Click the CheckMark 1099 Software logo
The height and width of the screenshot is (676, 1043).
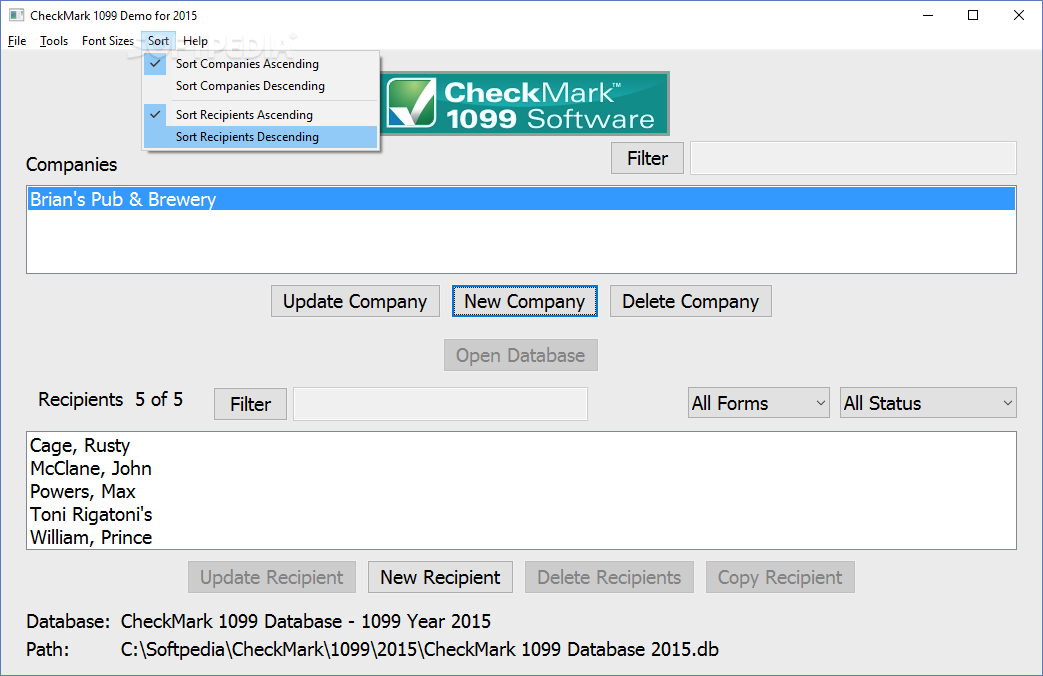(x=525, y=103)
